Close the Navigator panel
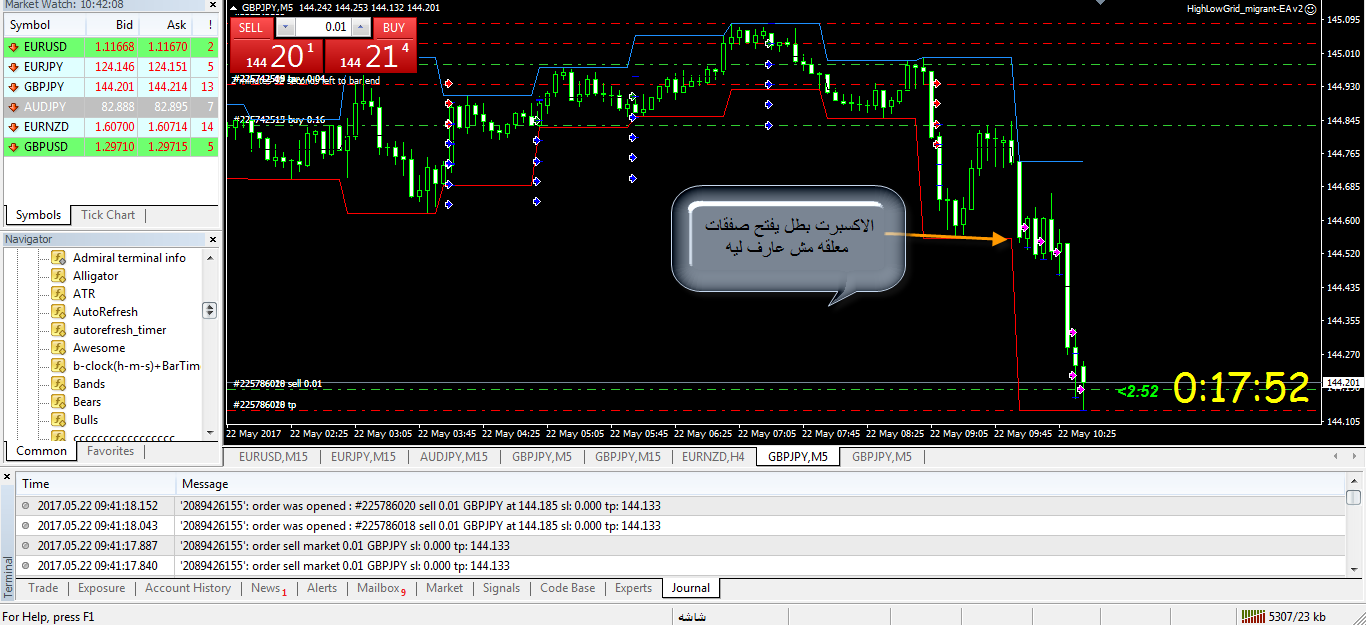 pos(213,239)
